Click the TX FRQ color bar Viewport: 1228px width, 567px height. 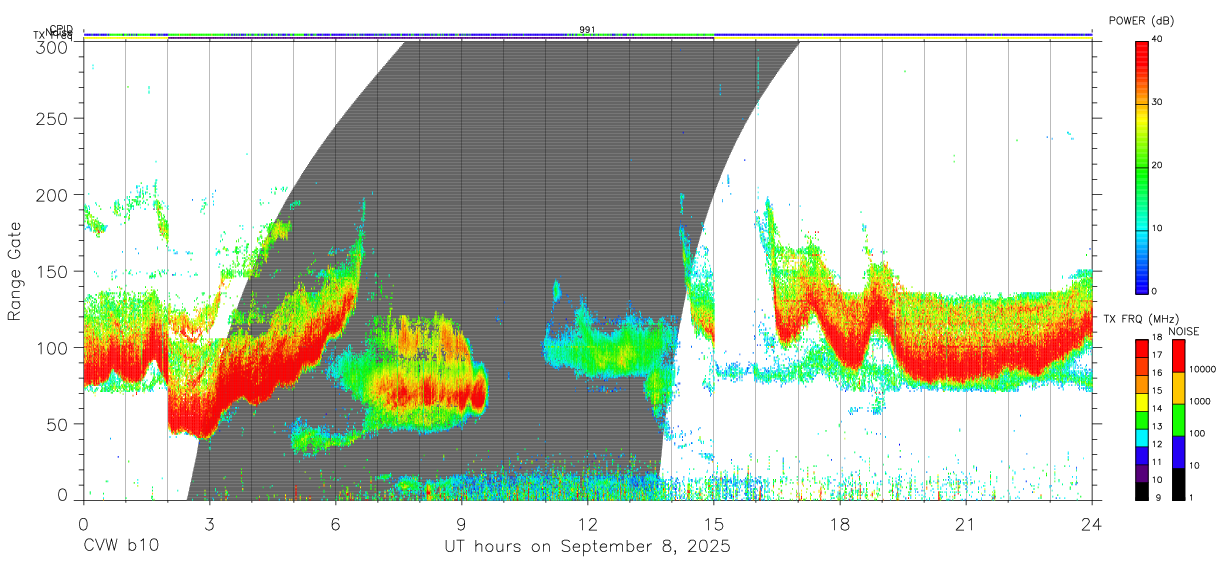1142,418
